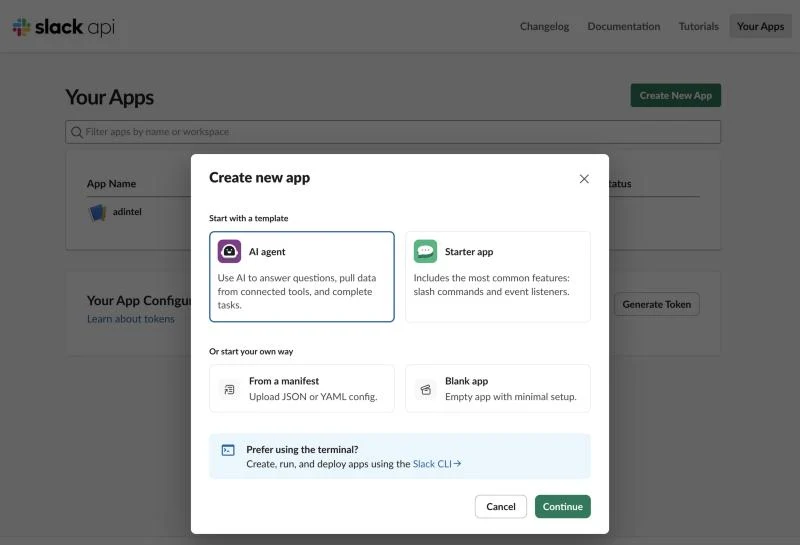
Task: Click the Blank app box icon
Action: [x=426, y=389]
